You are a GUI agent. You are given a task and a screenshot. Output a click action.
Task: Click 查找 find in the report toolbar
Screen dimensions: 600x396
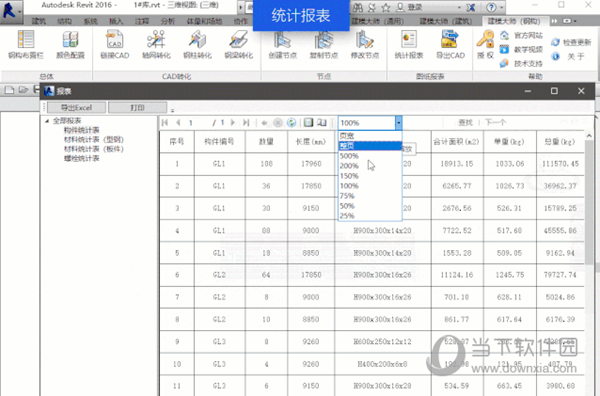tap(465, 122)
